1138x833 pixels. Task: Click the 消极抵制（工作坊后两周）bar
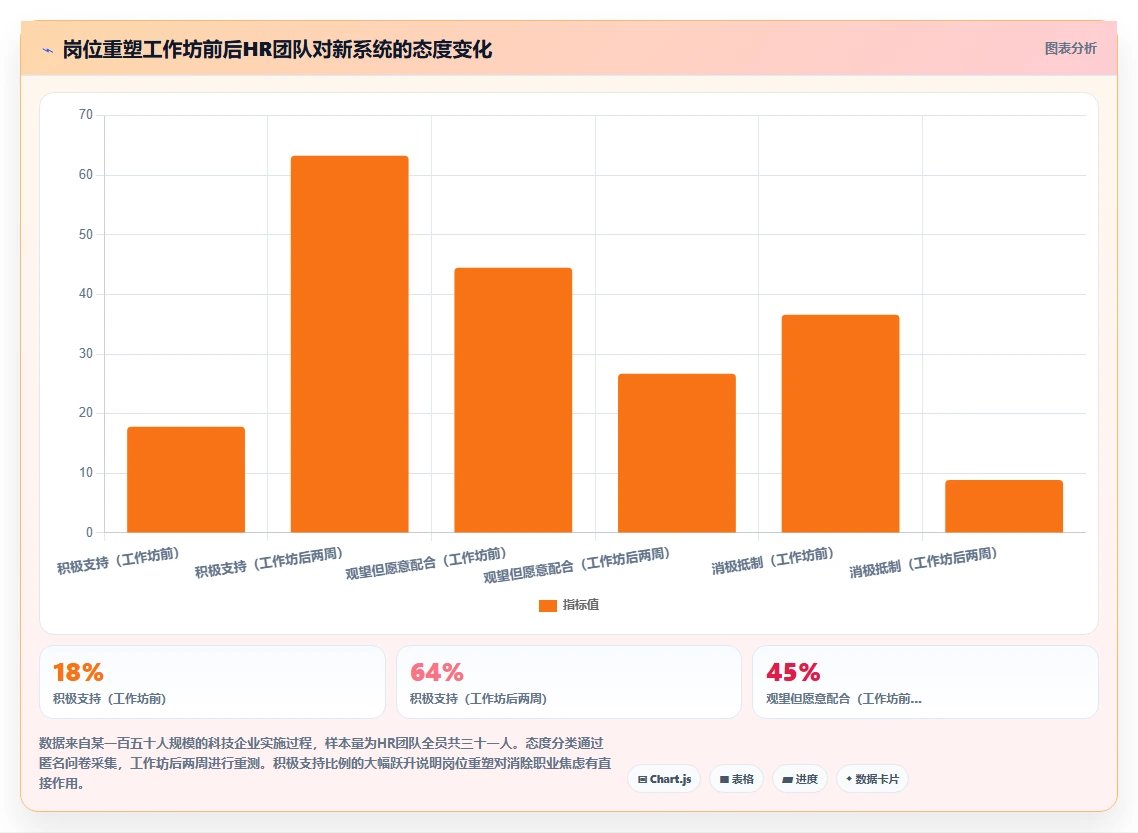click(1004, 506)
